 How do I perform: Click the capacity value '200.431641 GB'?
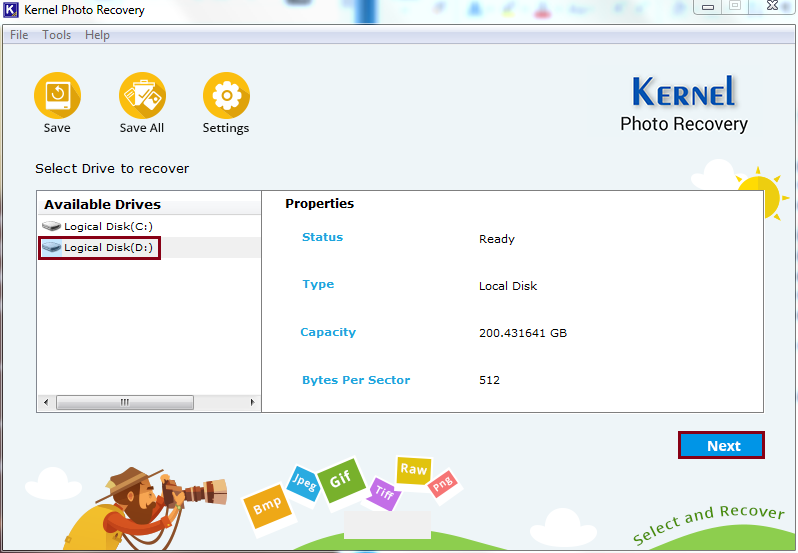pyautogui.click(x=523, y=333)
